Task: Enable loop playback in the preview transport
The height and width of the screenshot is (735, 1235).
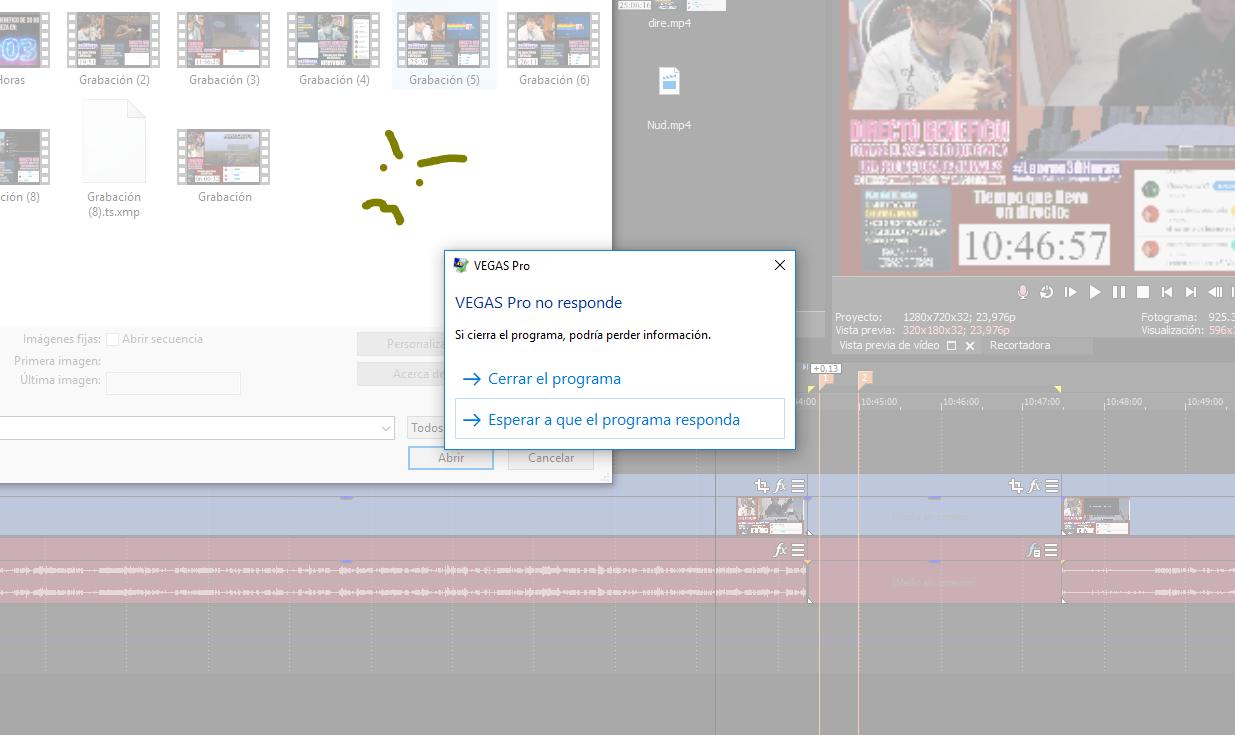Action: tap(1046, 292)
